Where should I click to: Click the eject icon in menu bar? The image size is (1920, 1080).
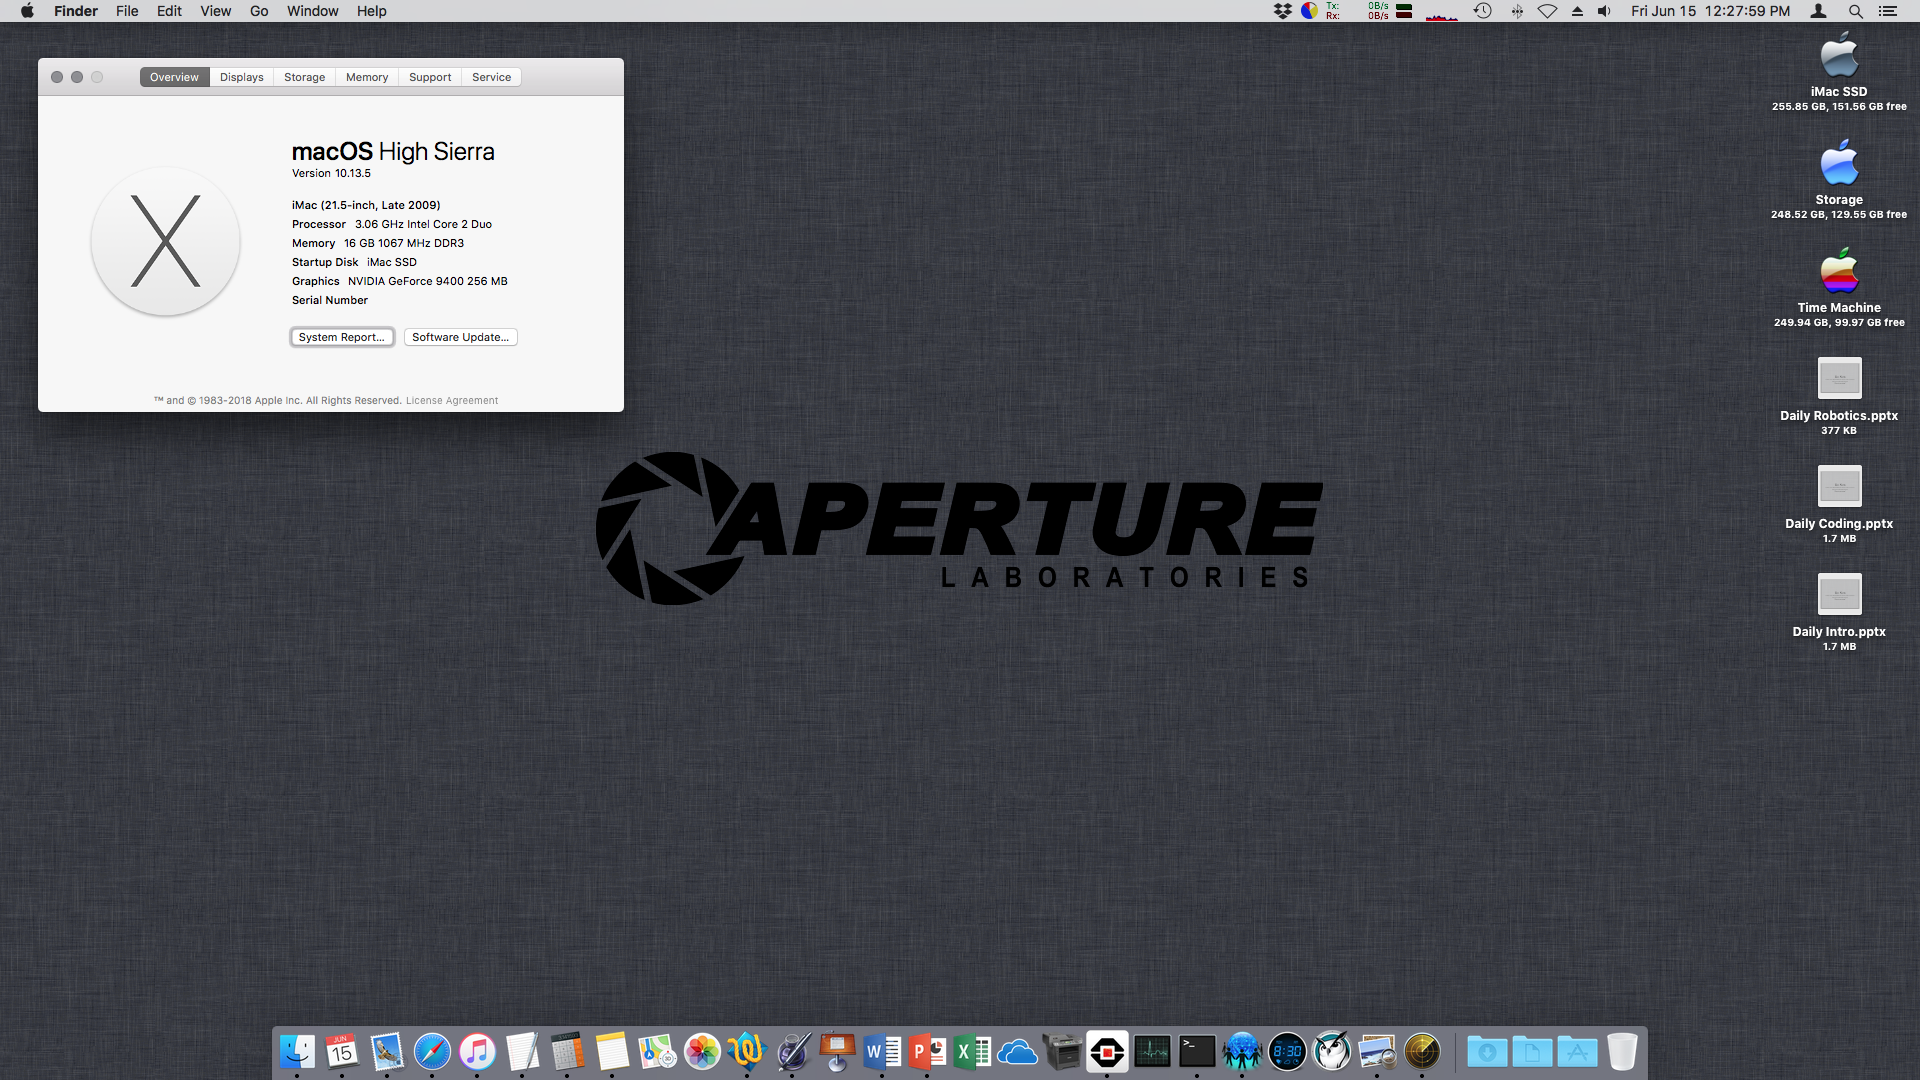click(x=1577, y=11)
